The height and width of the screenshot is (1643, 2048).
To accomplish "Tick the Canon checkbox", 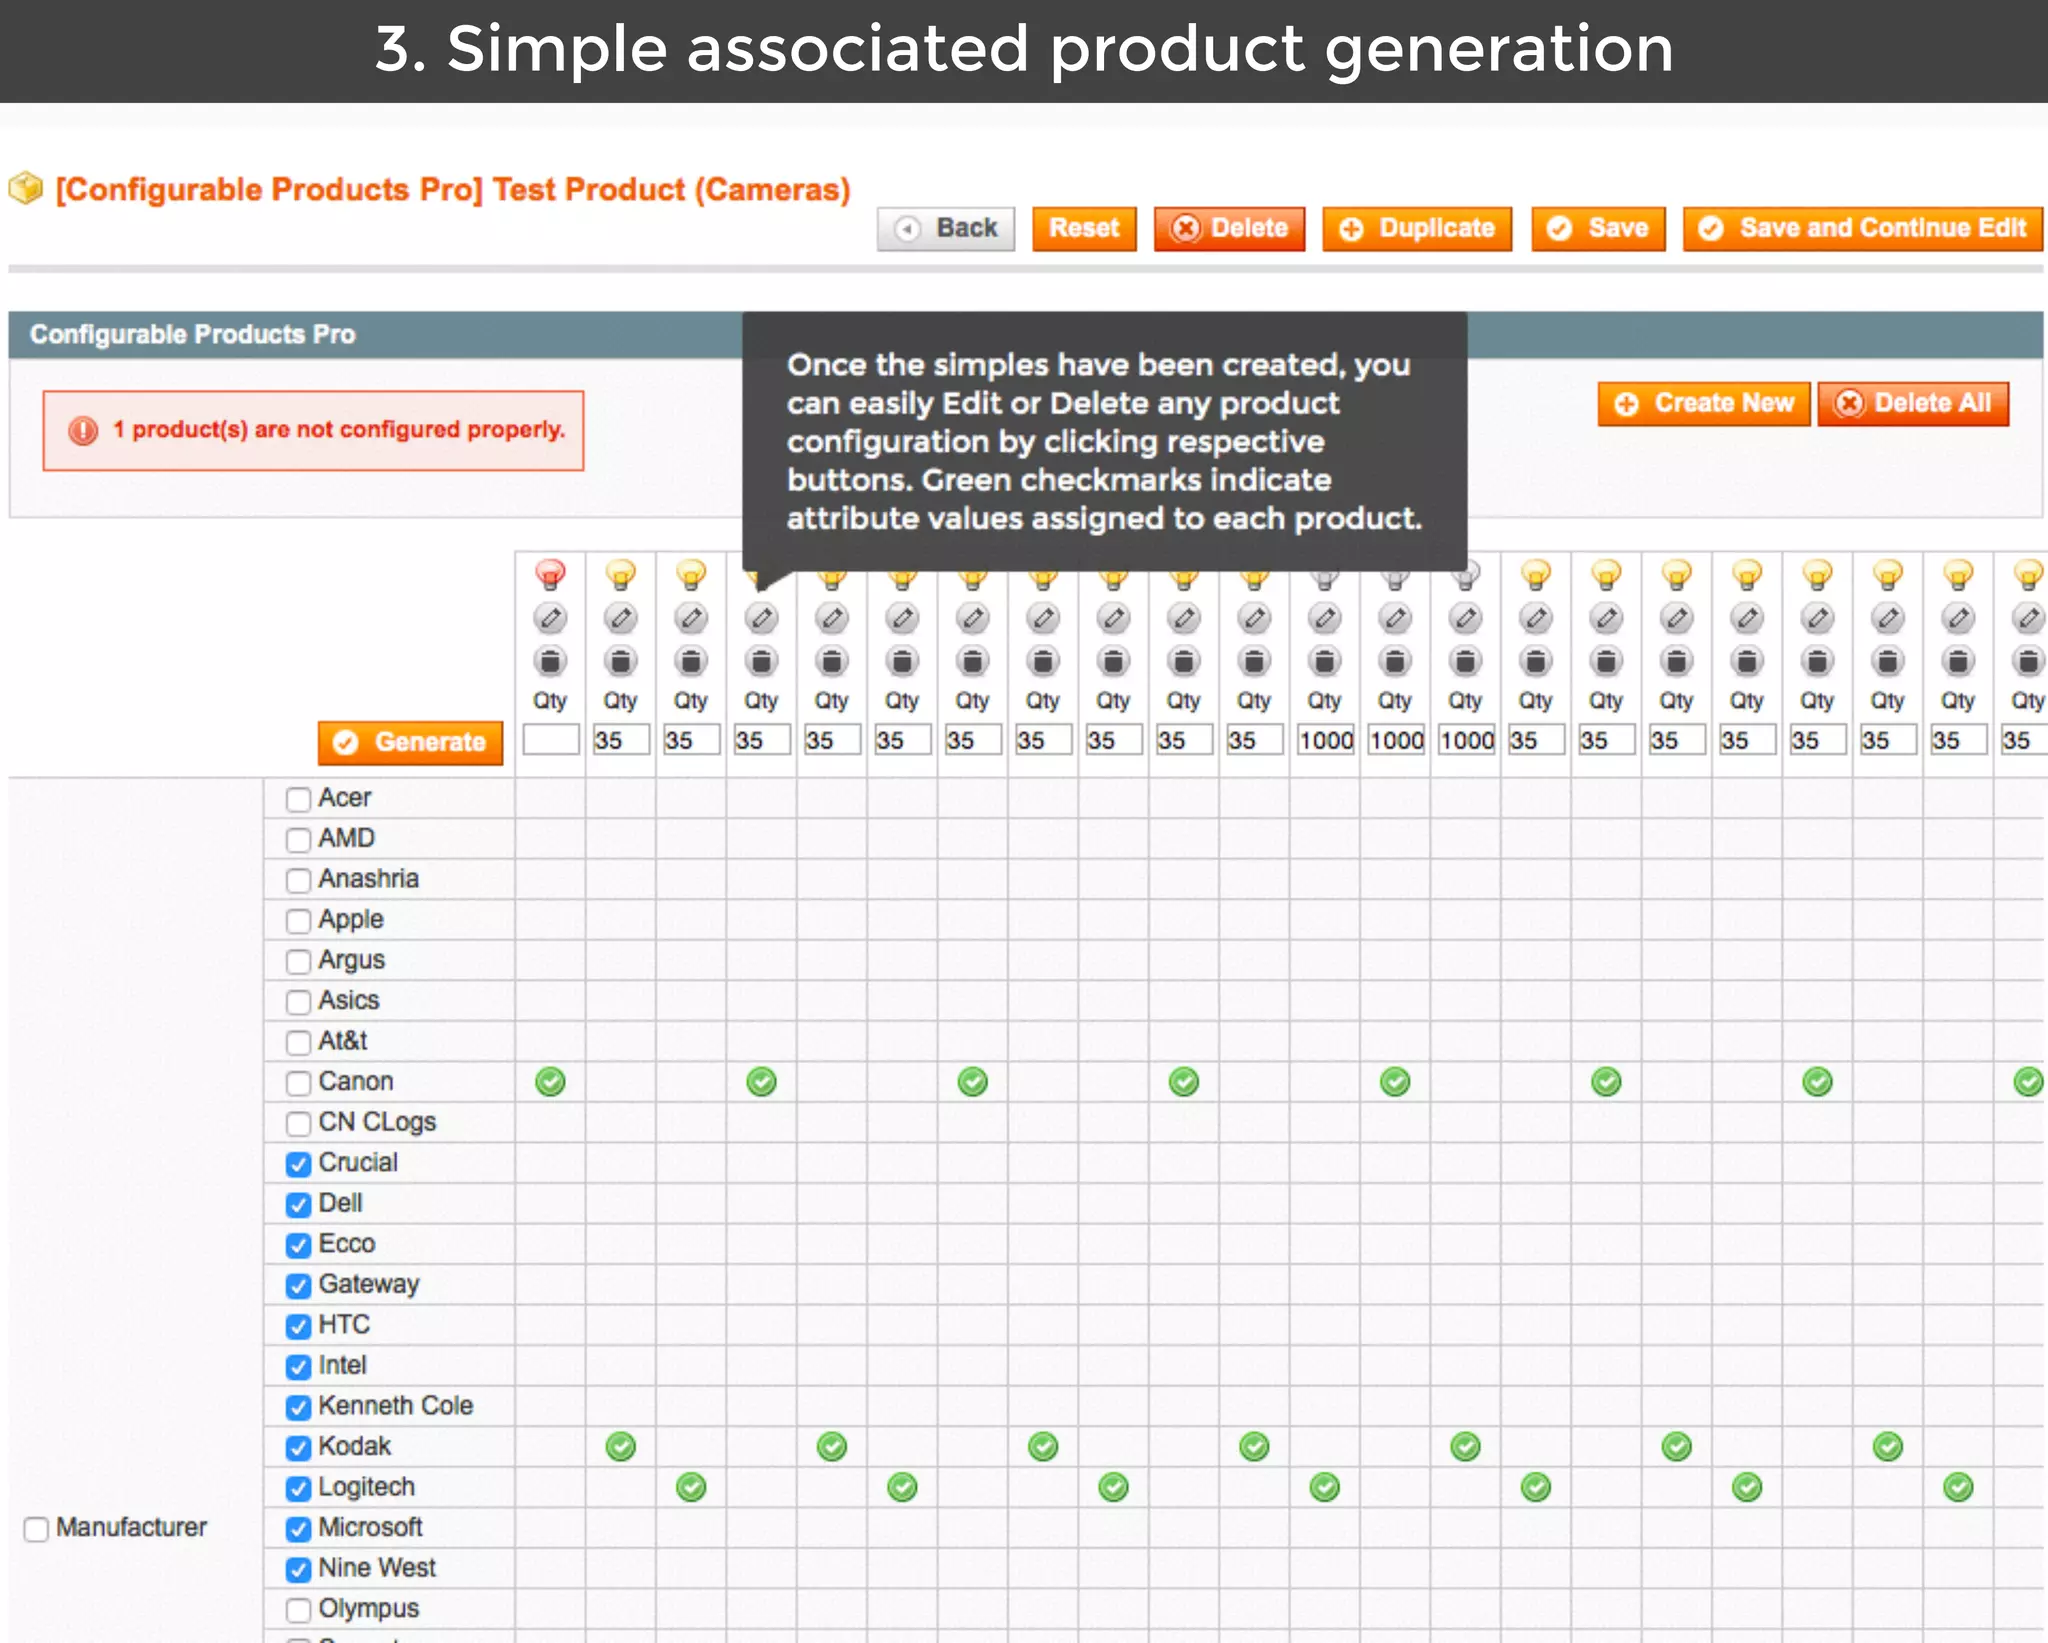I will click(298, 1083).
